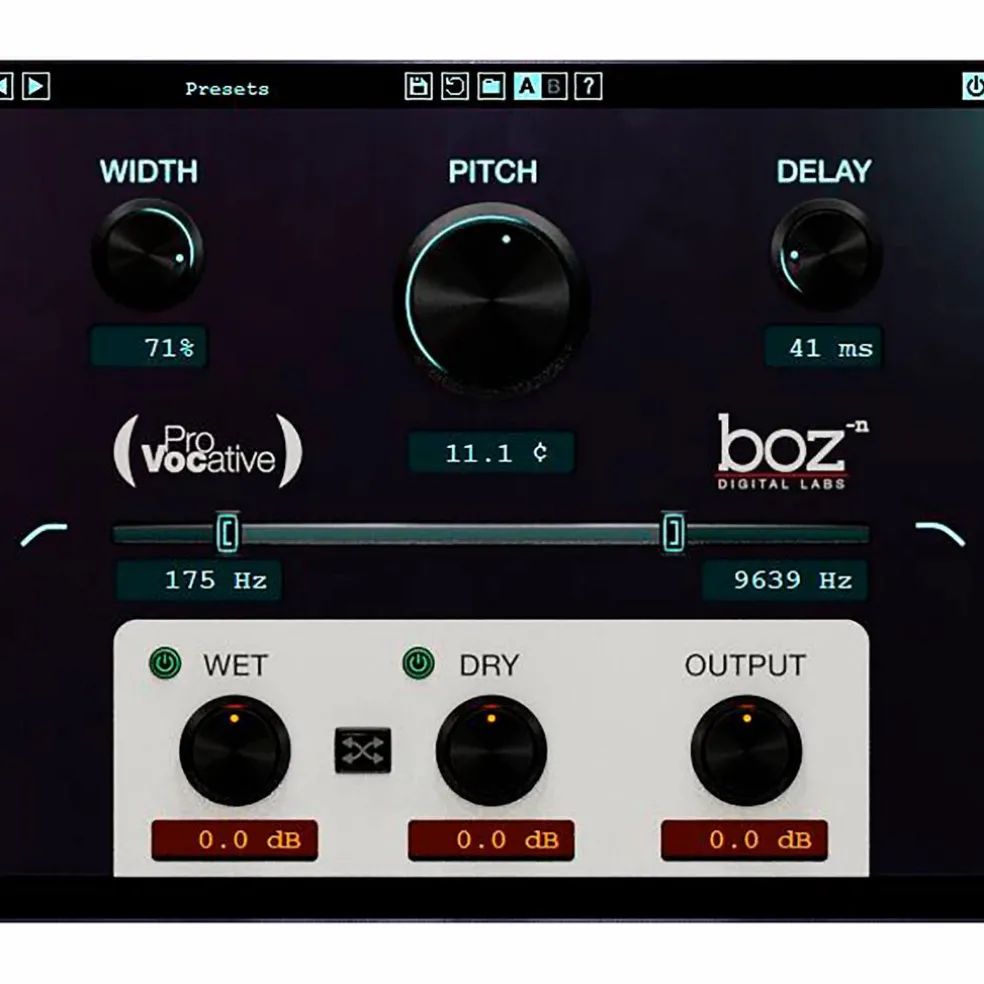This screenshot has width=984, height=984.
Task: Click the Boz Digital Labs logo
Action: pyautogui.click(x=794, y=451)
